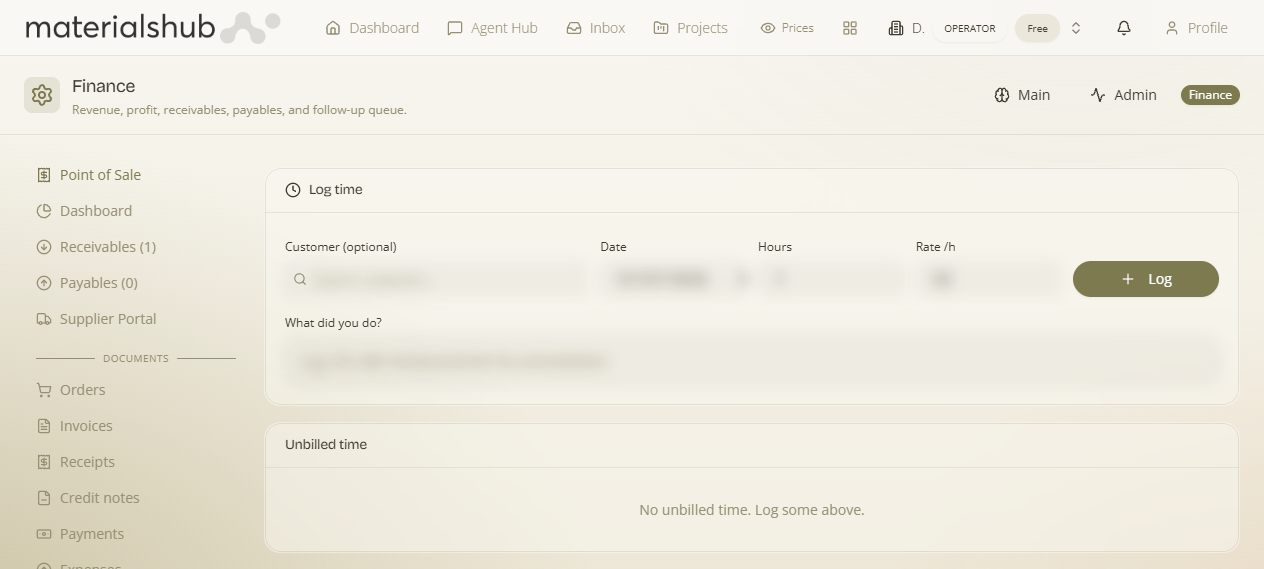Click the Customer search field
The width and height of the screenshot is (1264, 569).
[435, 280]
